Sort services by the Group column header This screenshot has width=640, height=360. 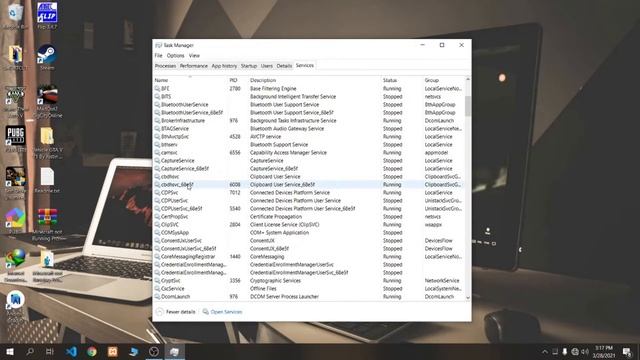443,80
